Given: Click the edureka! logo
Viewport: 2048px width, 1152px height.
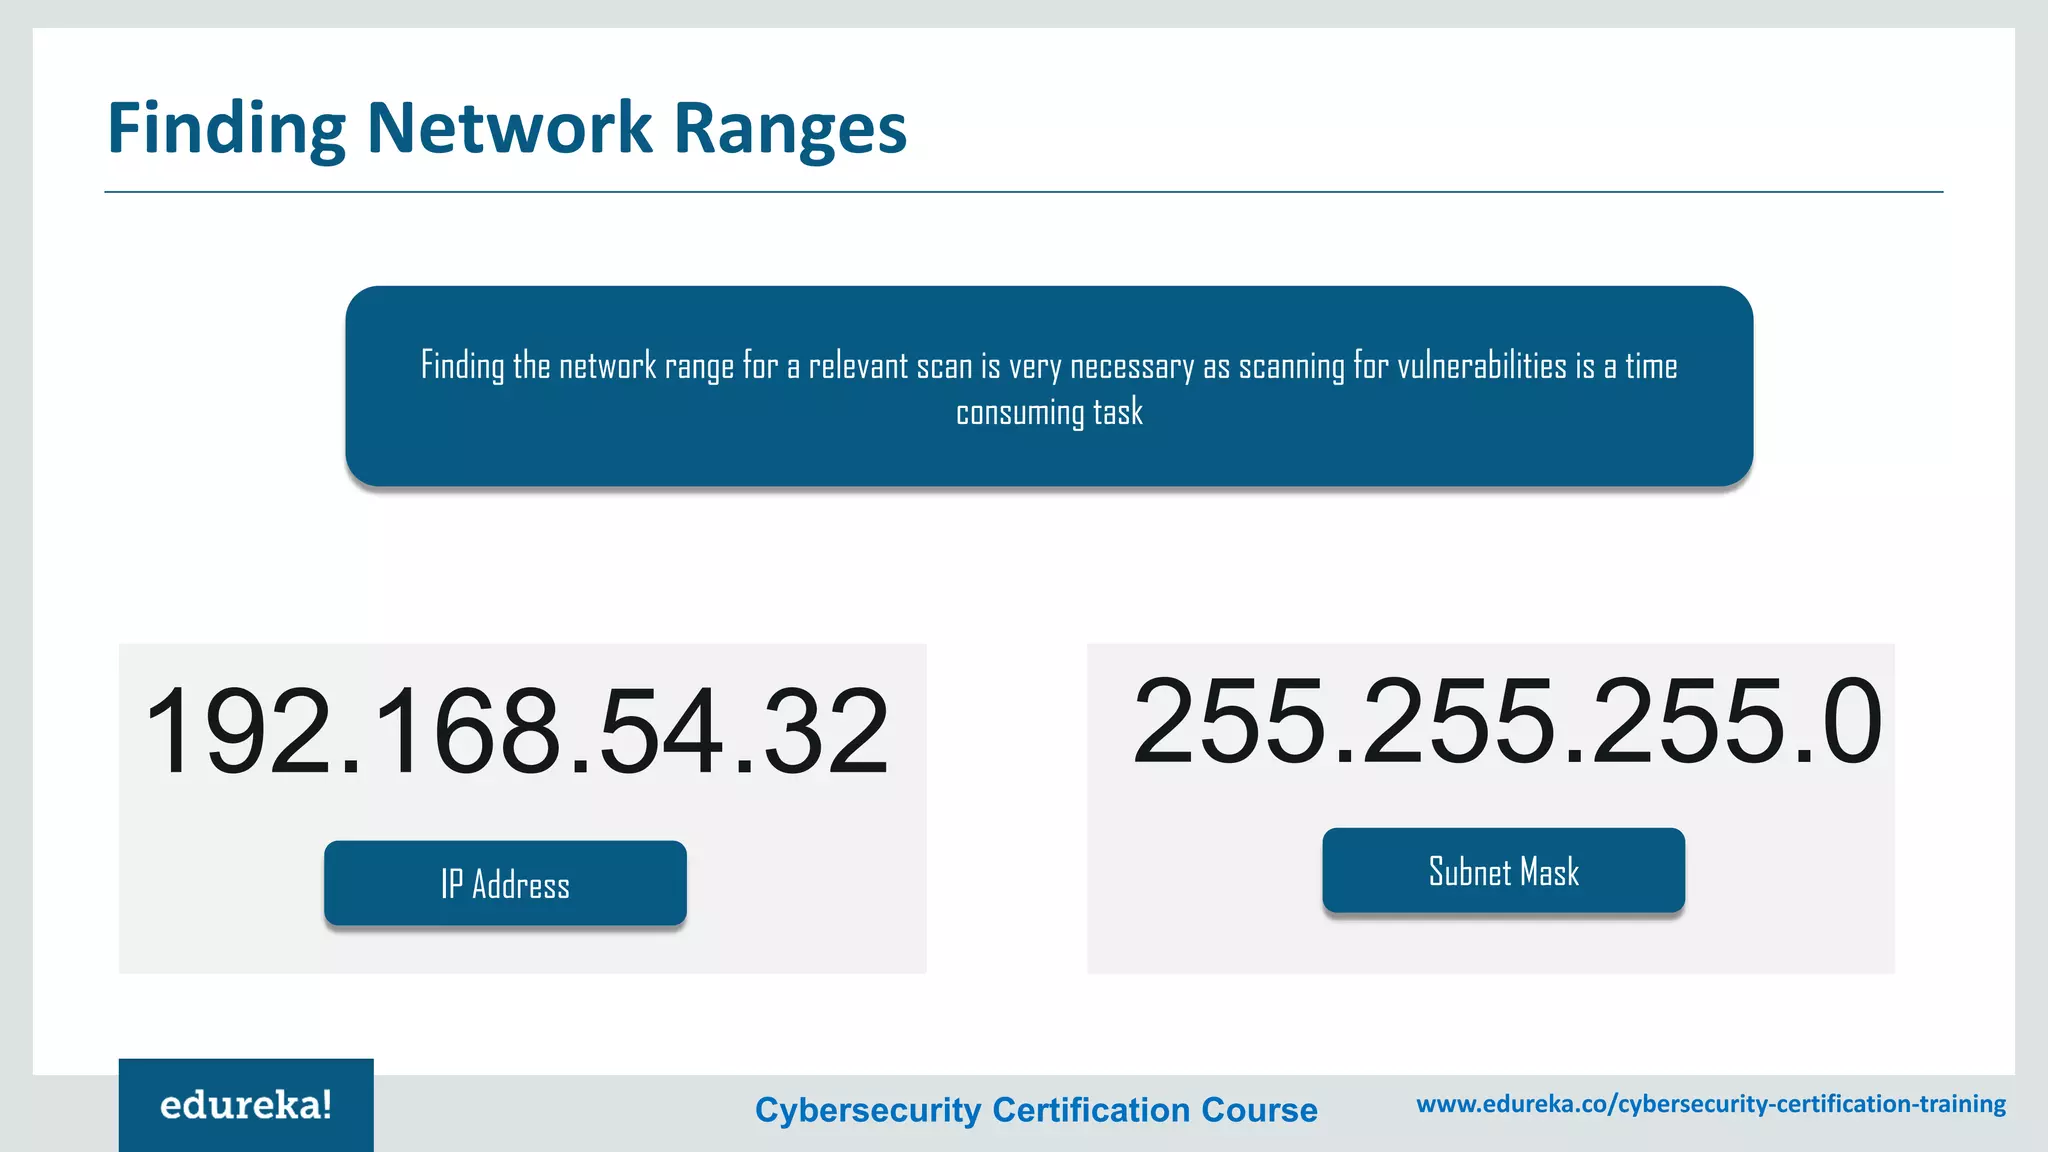Looking at the screenshot, I should coord(246,1105).
